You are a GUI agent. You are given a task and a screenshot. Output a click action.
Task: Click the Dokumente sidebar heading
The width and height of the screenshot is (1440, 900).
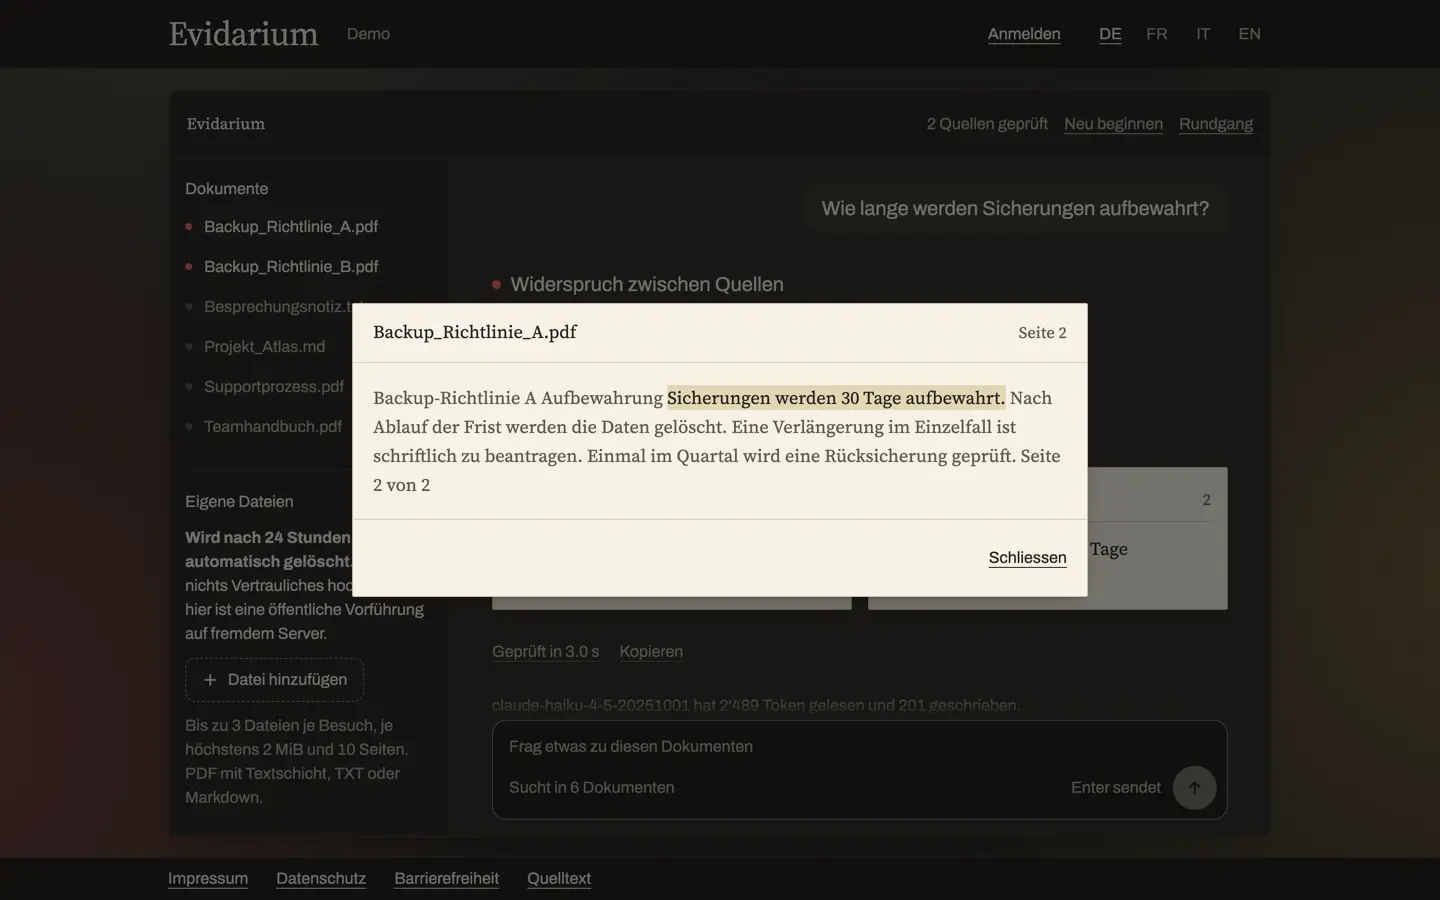(227, 189)
